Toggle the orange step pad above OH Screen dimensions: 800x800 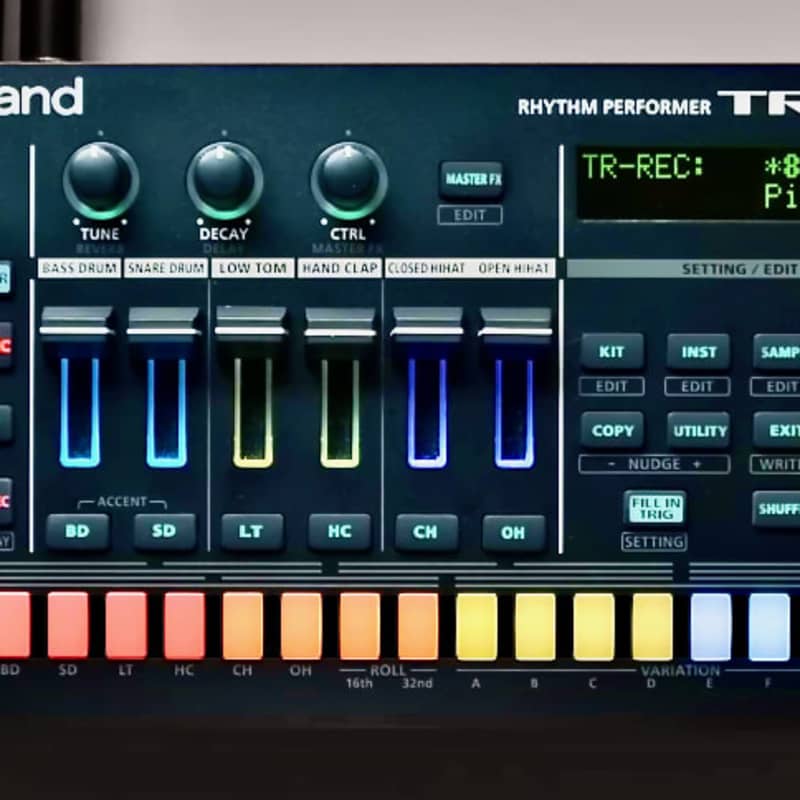pyautogui.click(x=301, y=626)
